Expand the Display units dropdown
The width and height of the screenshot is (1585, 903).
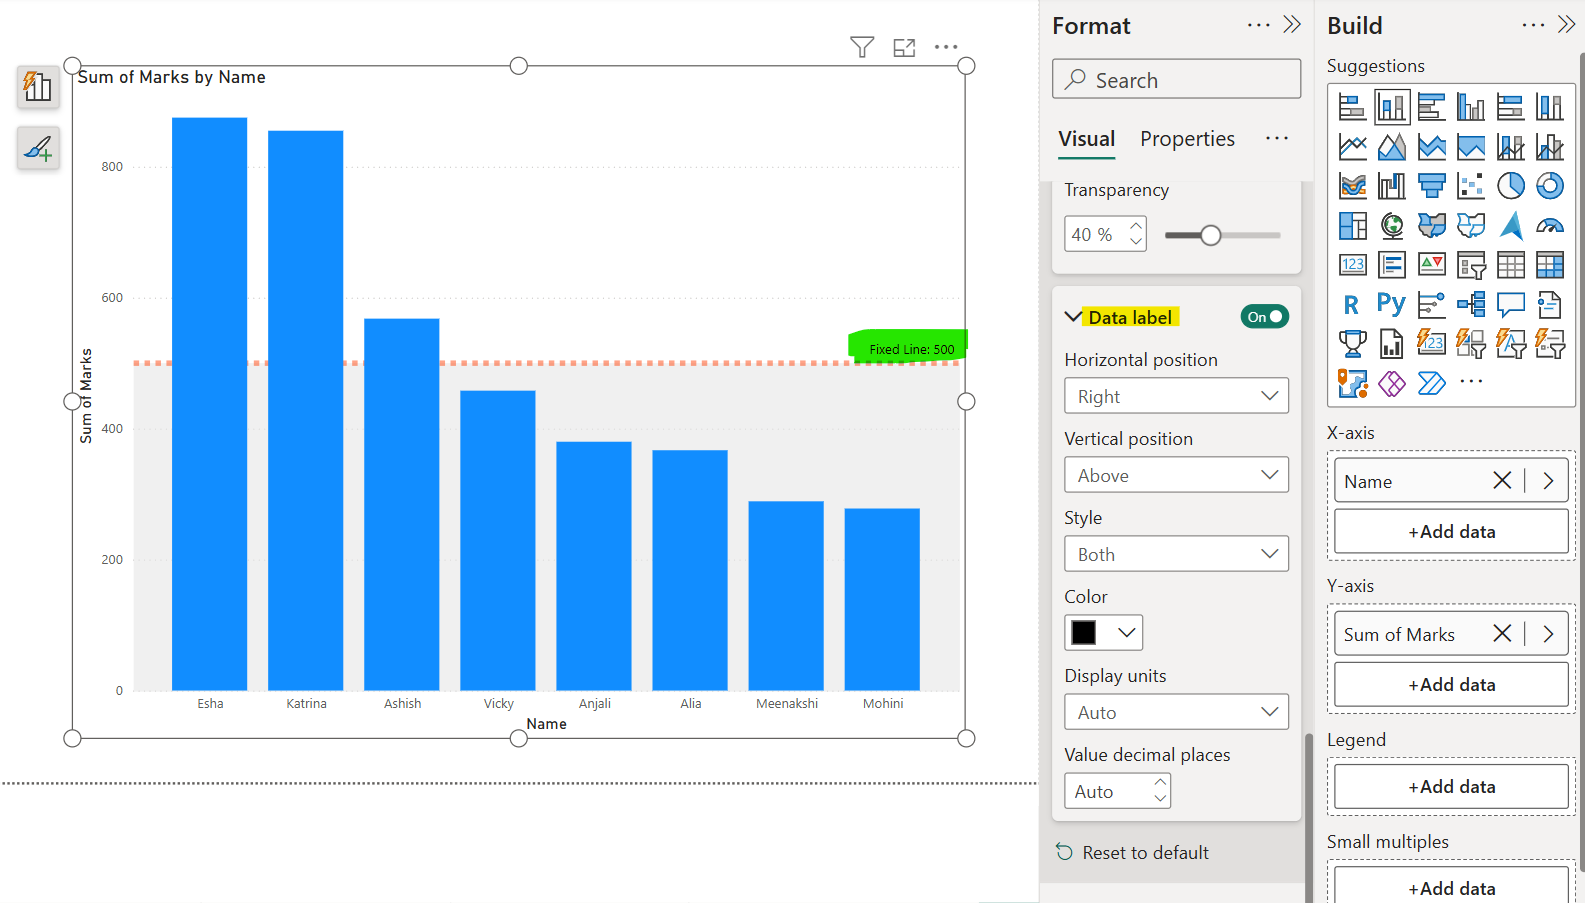(x=1176, y=712)
